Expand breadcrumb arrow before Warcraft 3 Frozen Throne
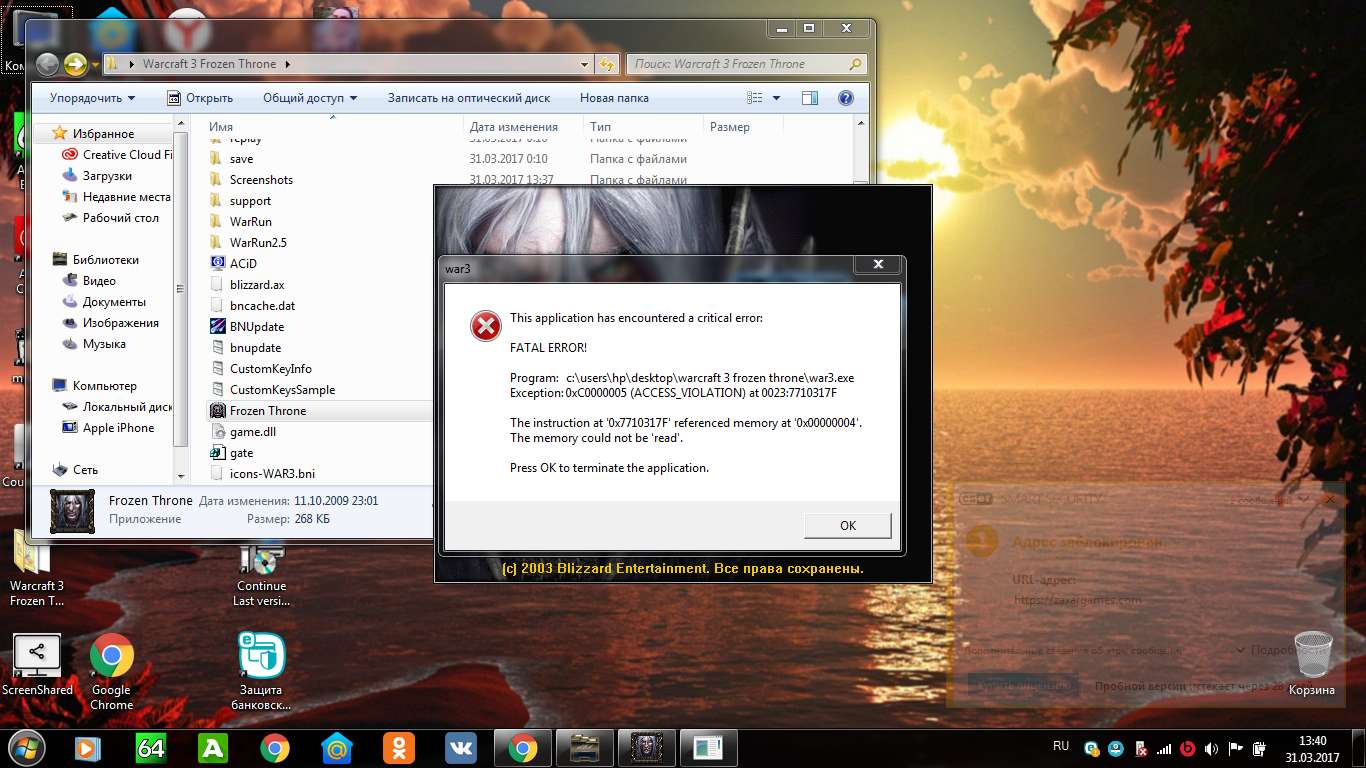1366x768 pixels. click(x=133, y=64)
